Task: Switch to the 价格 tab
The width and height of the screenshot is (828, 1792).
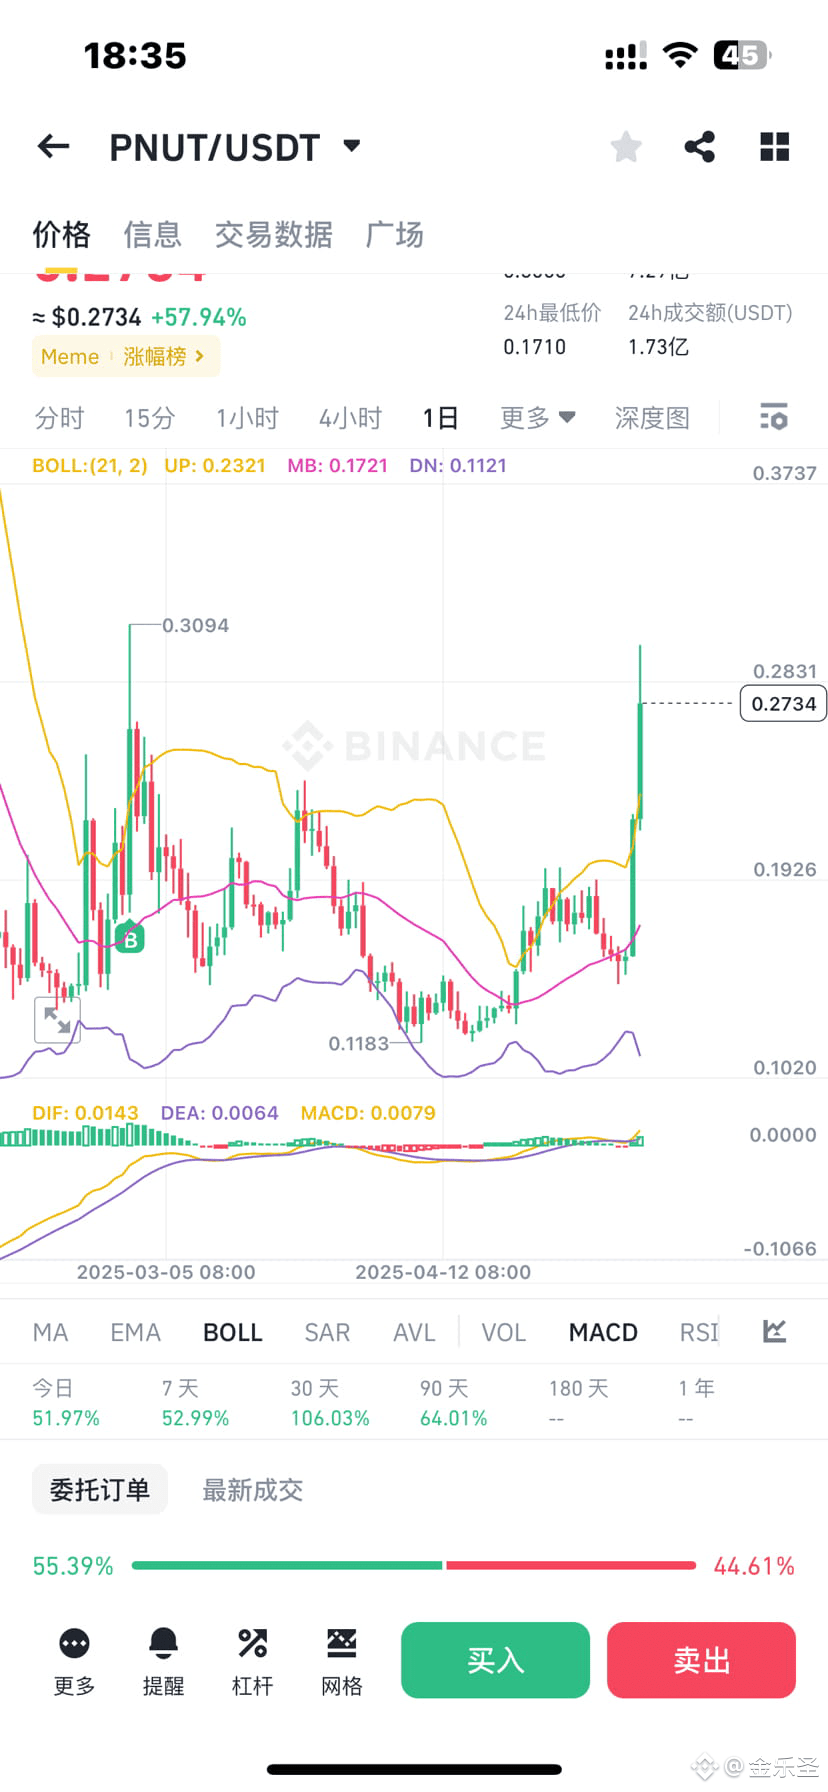Action: [61, 235]
